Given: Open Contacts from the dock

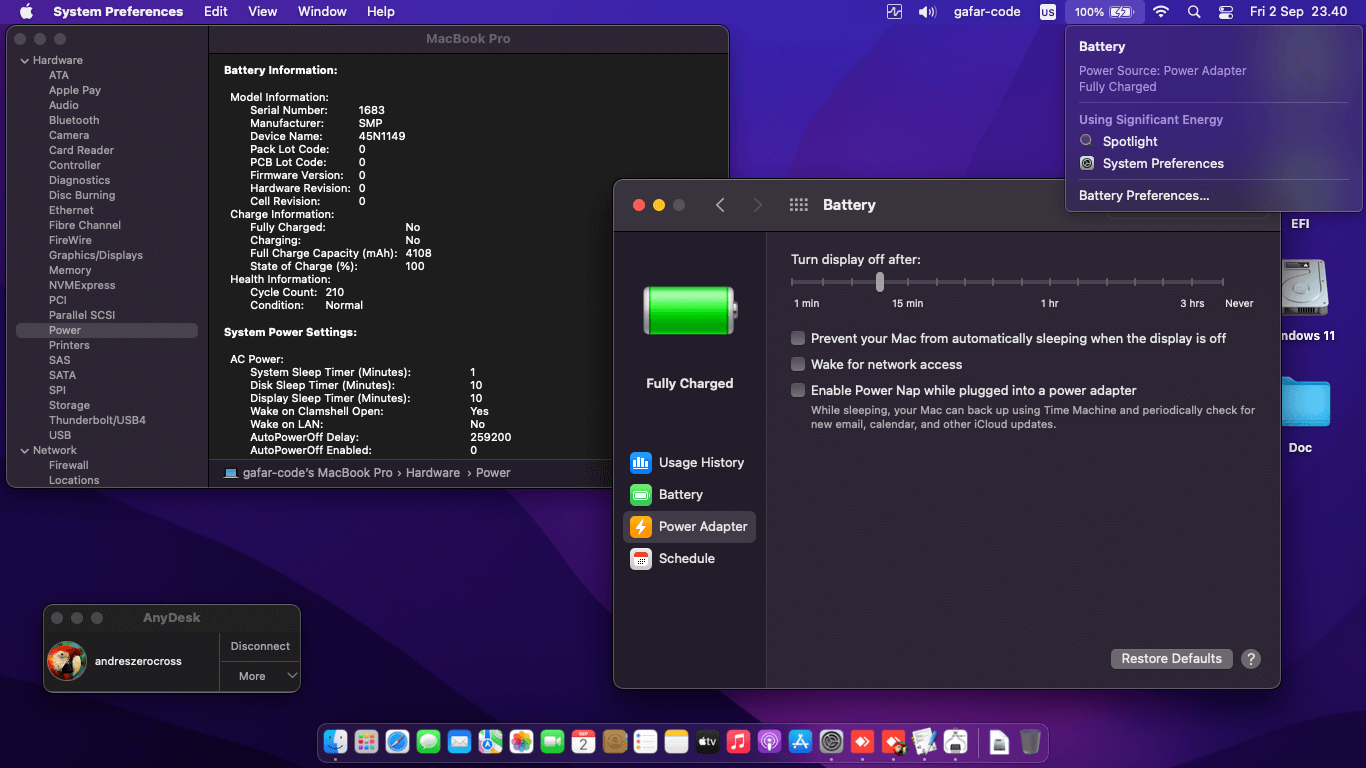Looking at the screenshot, I should tap(614, 742).
